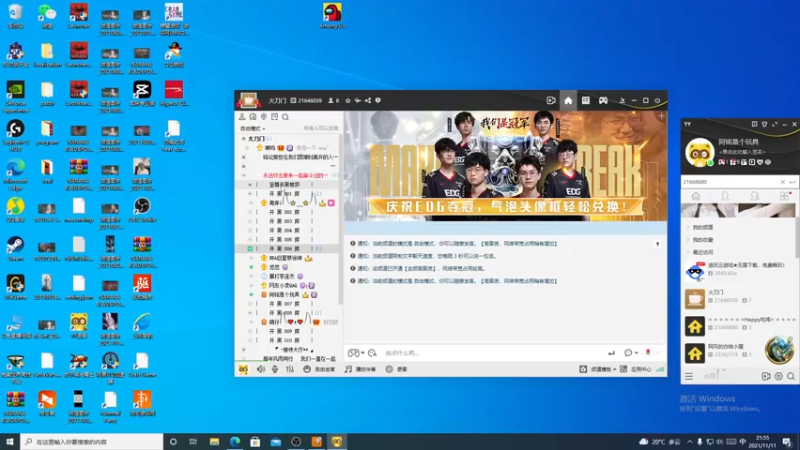The image size is (800, 450).
Task: Open the member list person icon above channel tree
Action: [242, 117]
